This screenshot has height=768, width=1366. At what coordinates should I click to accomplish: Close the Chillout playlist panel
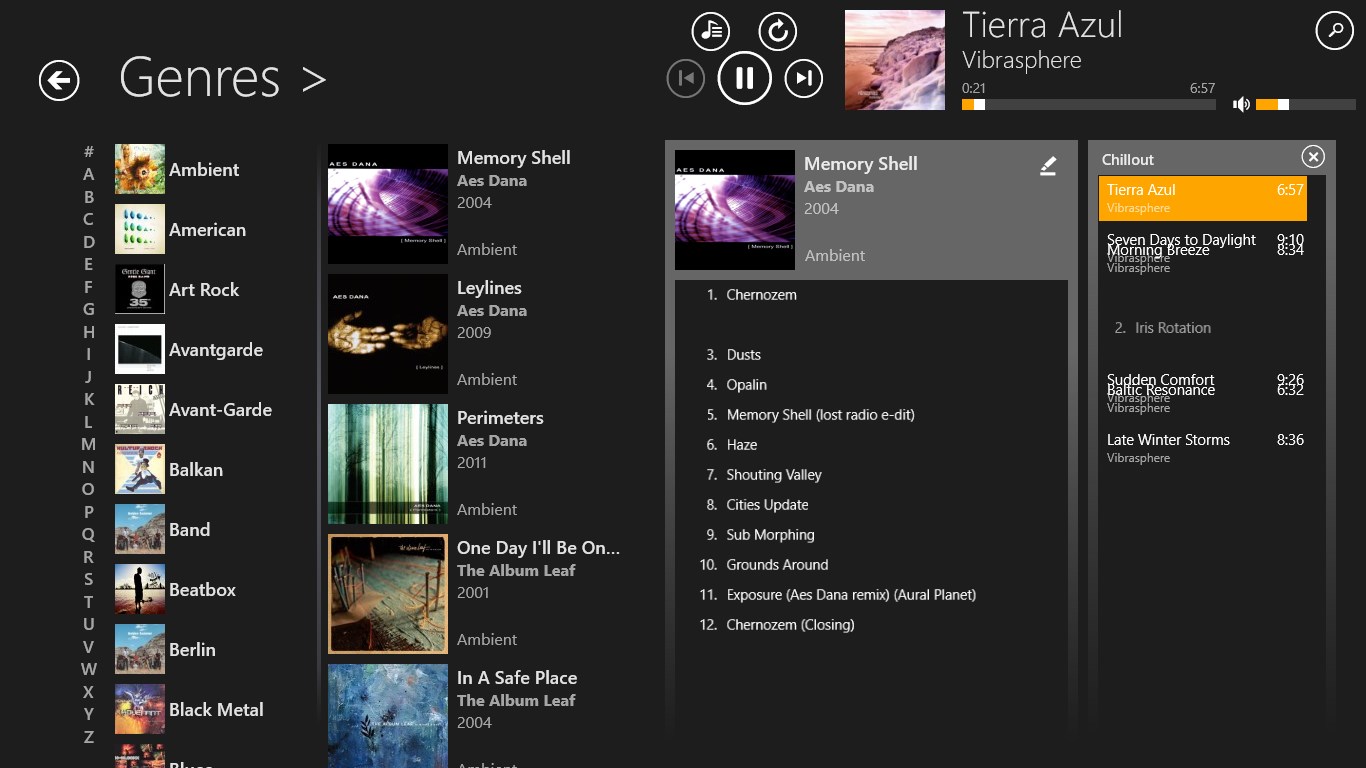click(1313, 157)
